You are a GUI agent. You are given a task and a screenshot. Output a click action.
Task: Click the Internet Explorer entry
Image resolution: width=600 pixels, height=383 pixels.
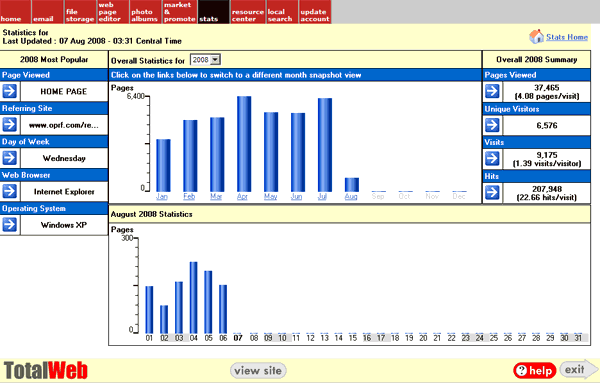tap(64, 191)
